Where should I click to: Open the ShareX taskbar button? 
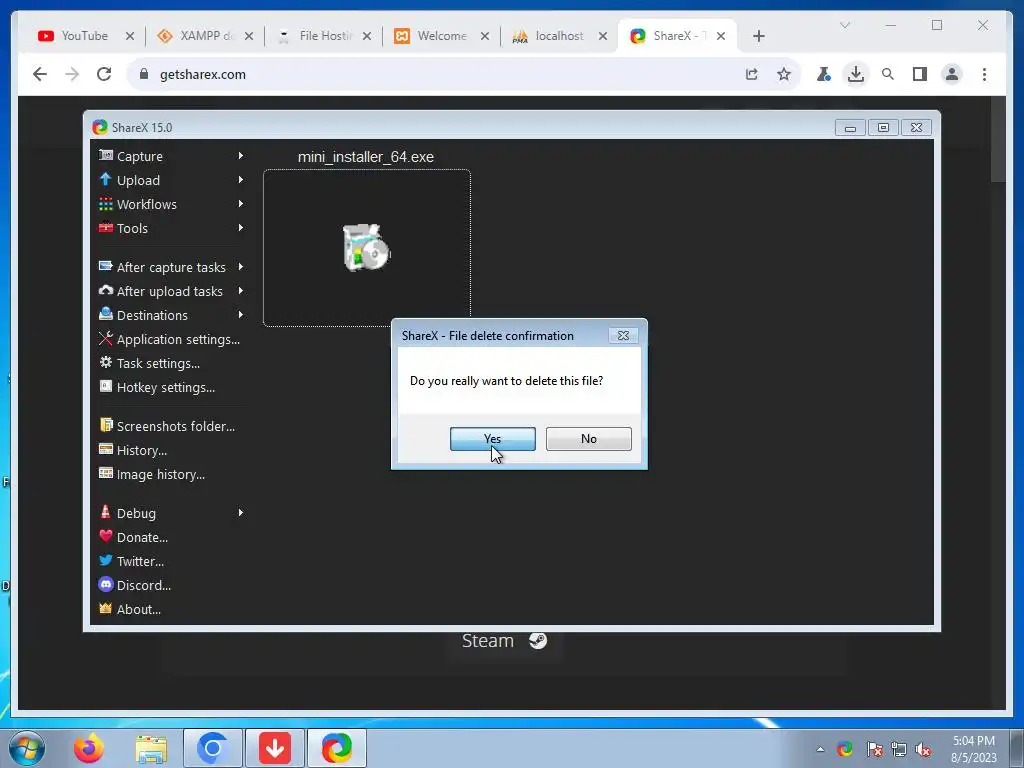tap(336, 748)
